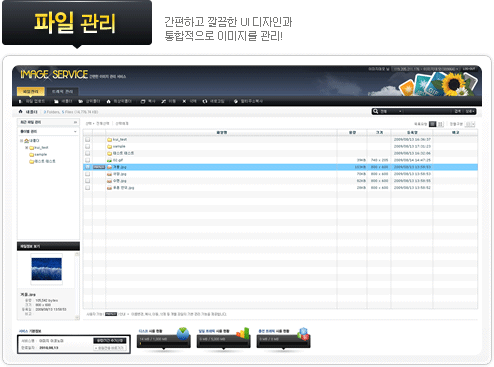Open the search scope dropdown in search bar
This screenshot has height=367, width=494.
tap(391, 111)
